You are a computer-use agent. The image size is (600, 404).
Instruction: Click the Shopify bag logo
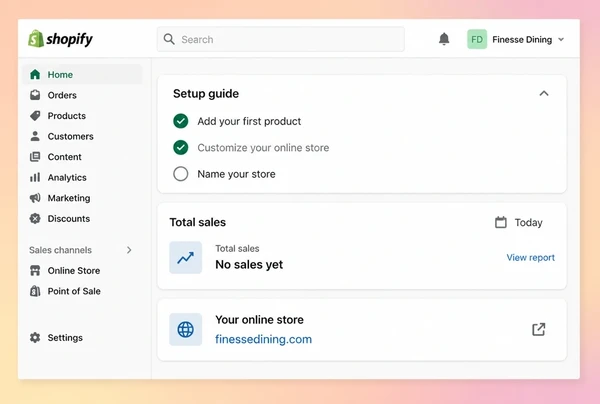pyautogui.click(x=36, y=39)
